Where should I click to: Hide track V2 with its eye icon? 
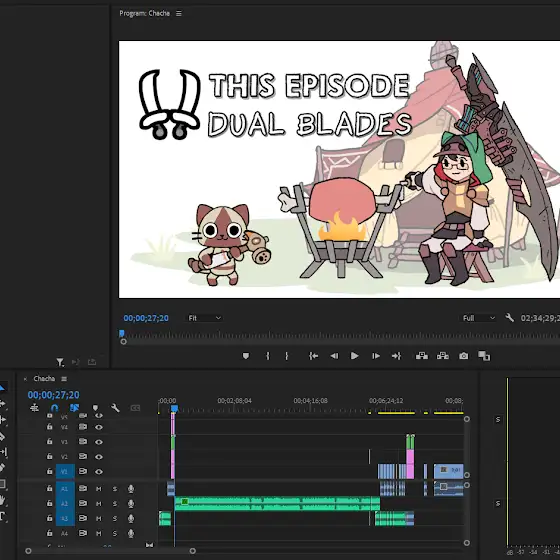click(x=99, y=457)
